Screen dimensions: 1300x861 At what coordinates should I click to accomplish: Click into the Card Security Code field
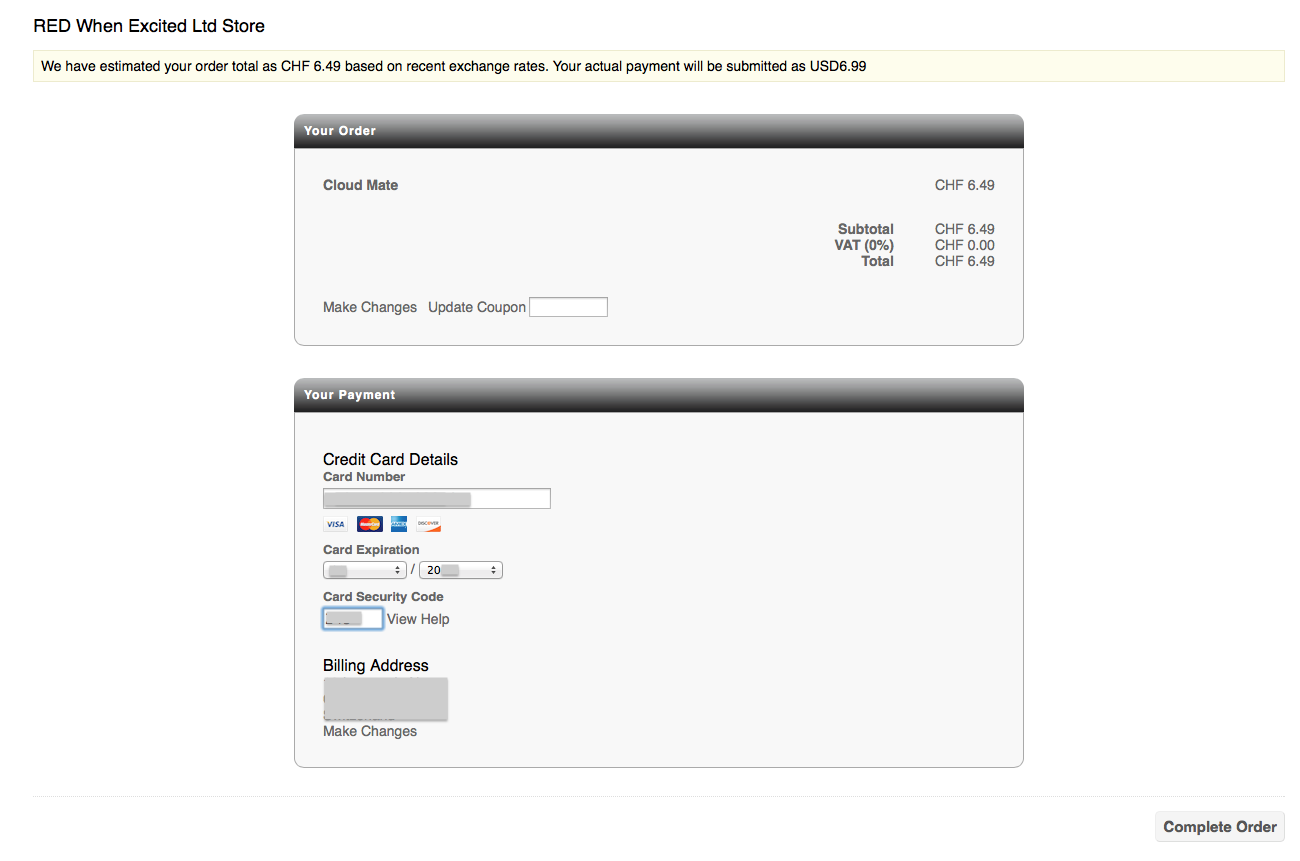353,619
